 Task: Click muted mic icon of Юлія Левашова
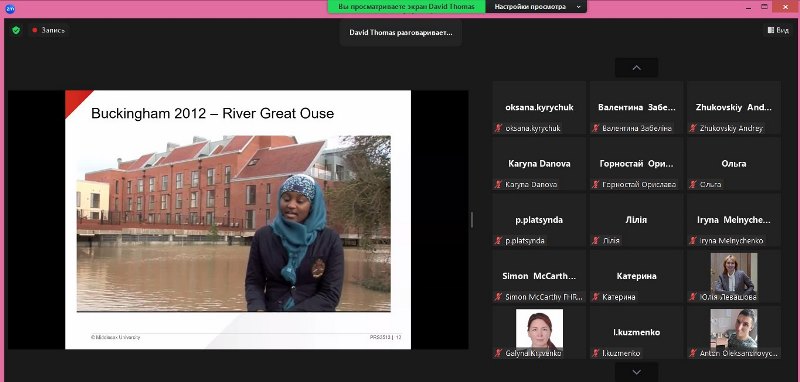pos(693,296)
